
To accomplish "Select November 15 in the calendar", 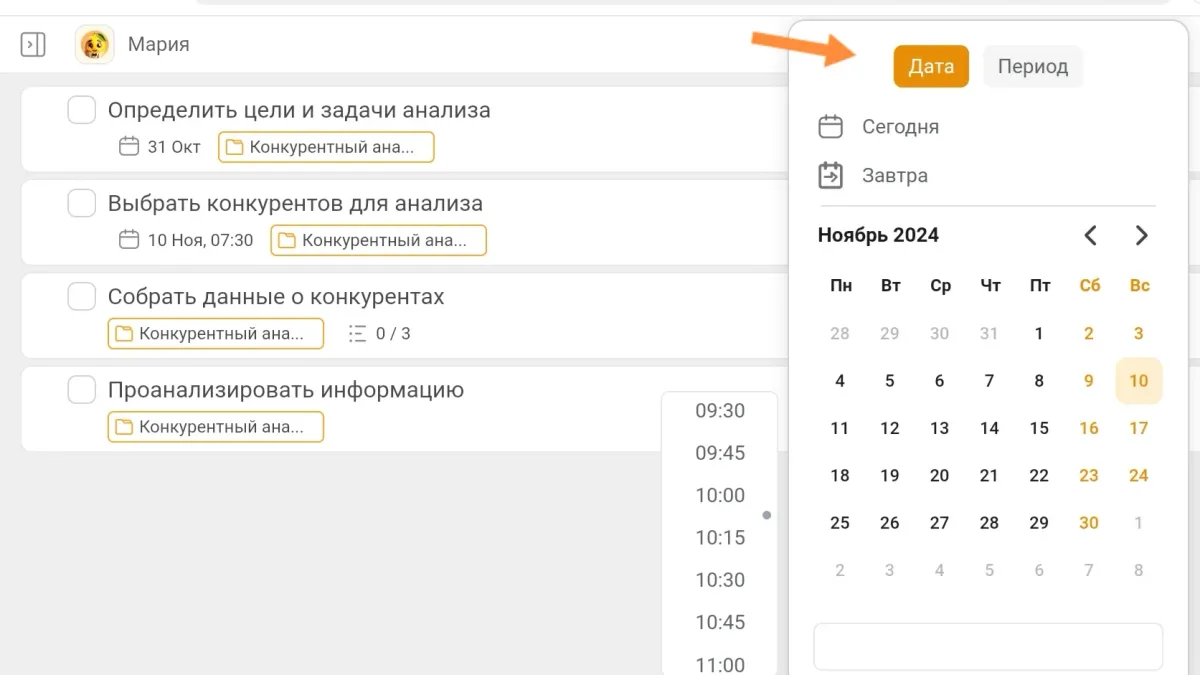I will click(1039, 428).
